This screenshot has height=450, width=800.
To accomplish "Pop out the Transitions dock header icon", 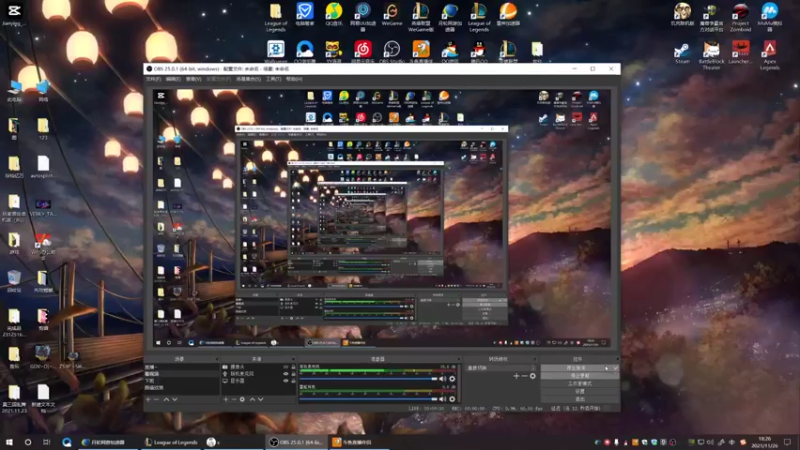I will click(x=535, y=359).
